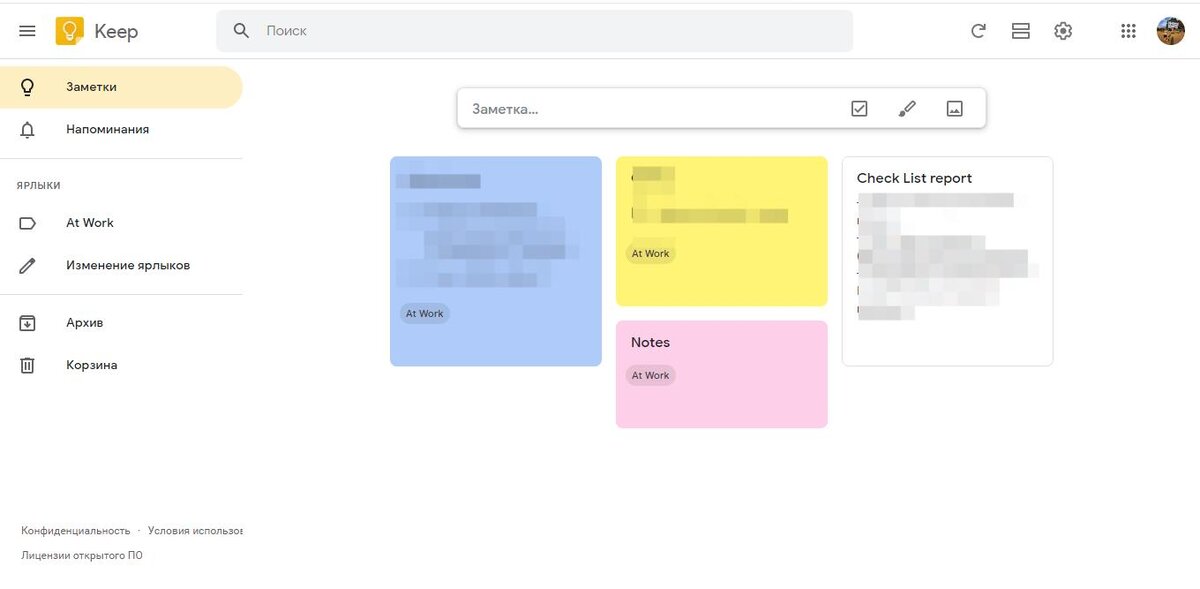Open the yellow note card
This screenshot has width=1200, height=589.
tap(722, 231)
